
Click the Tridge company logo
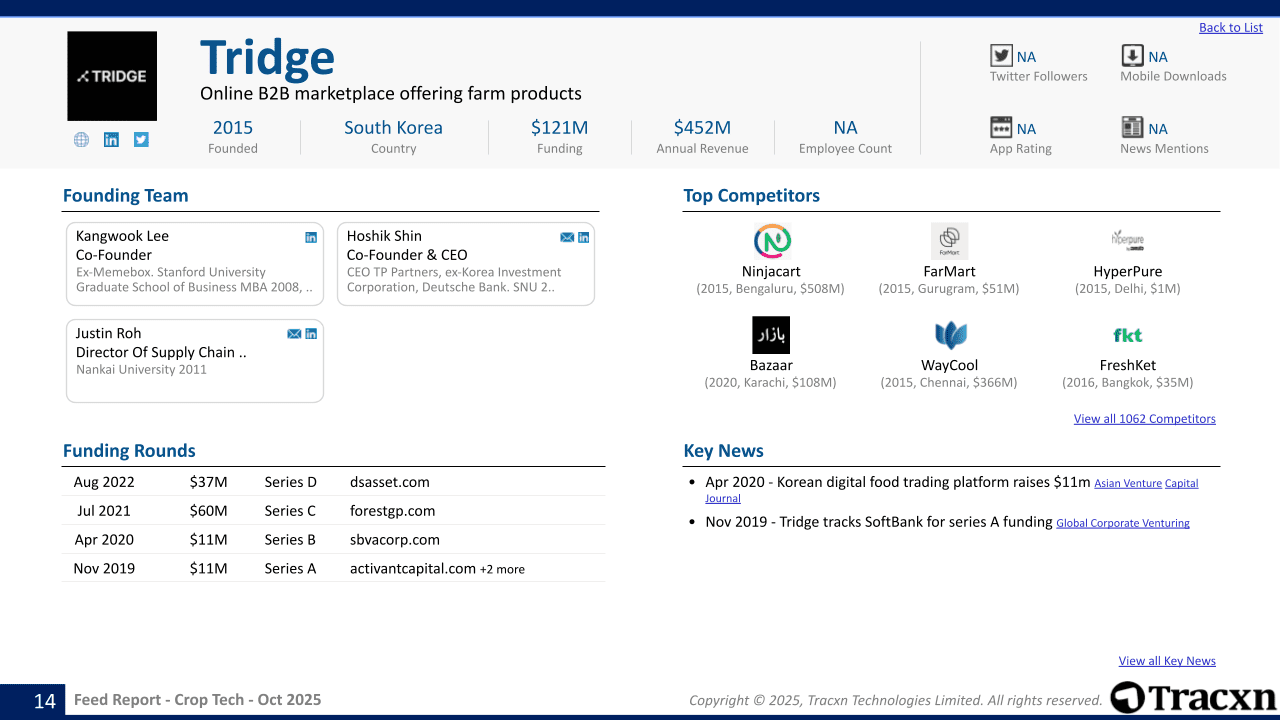pyautogui.click(x=112, y=76)
